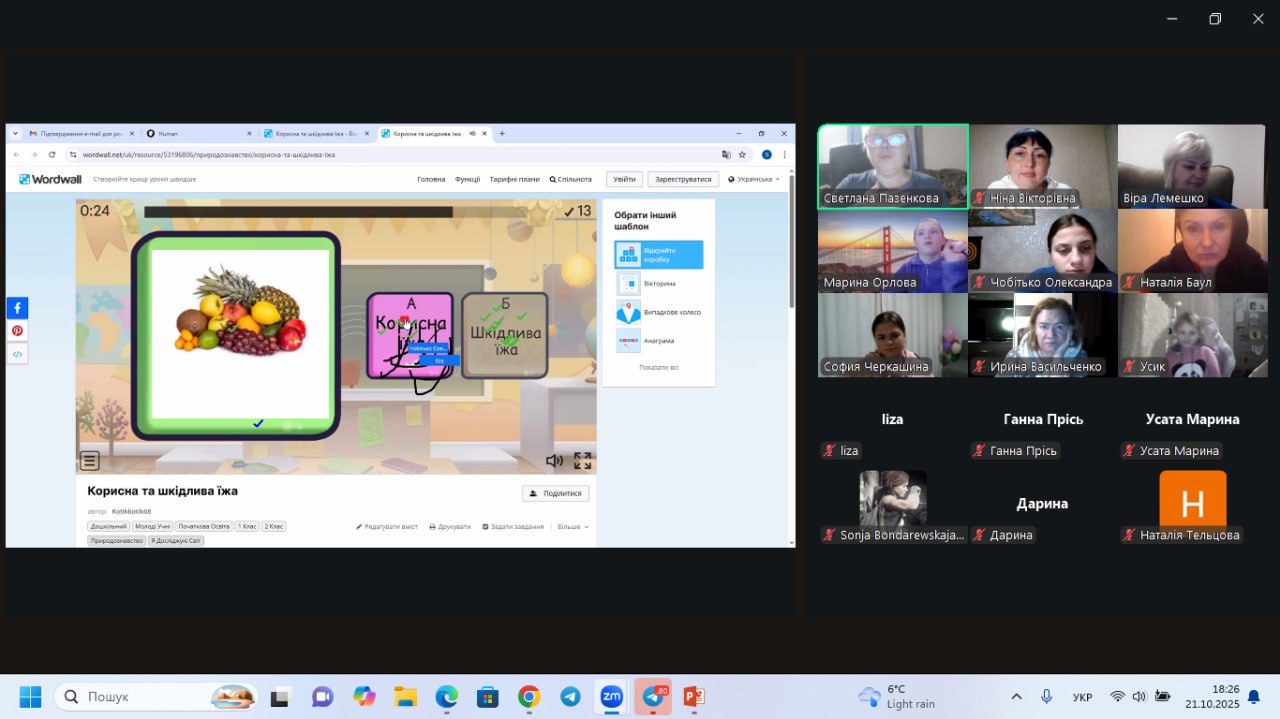
Task: Open Zoom from the taskbar
Action: (611, 696)
